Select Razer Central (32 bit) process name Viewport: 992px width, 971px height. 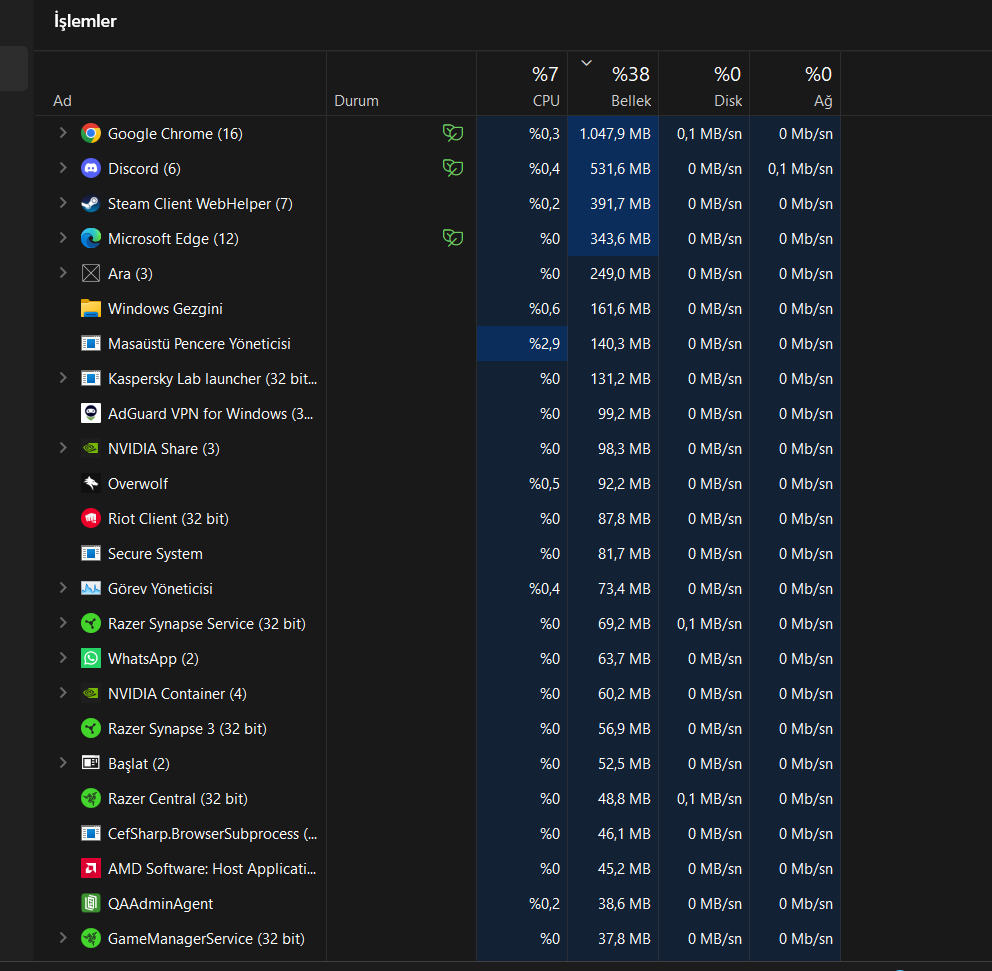(x=178, y=799)
